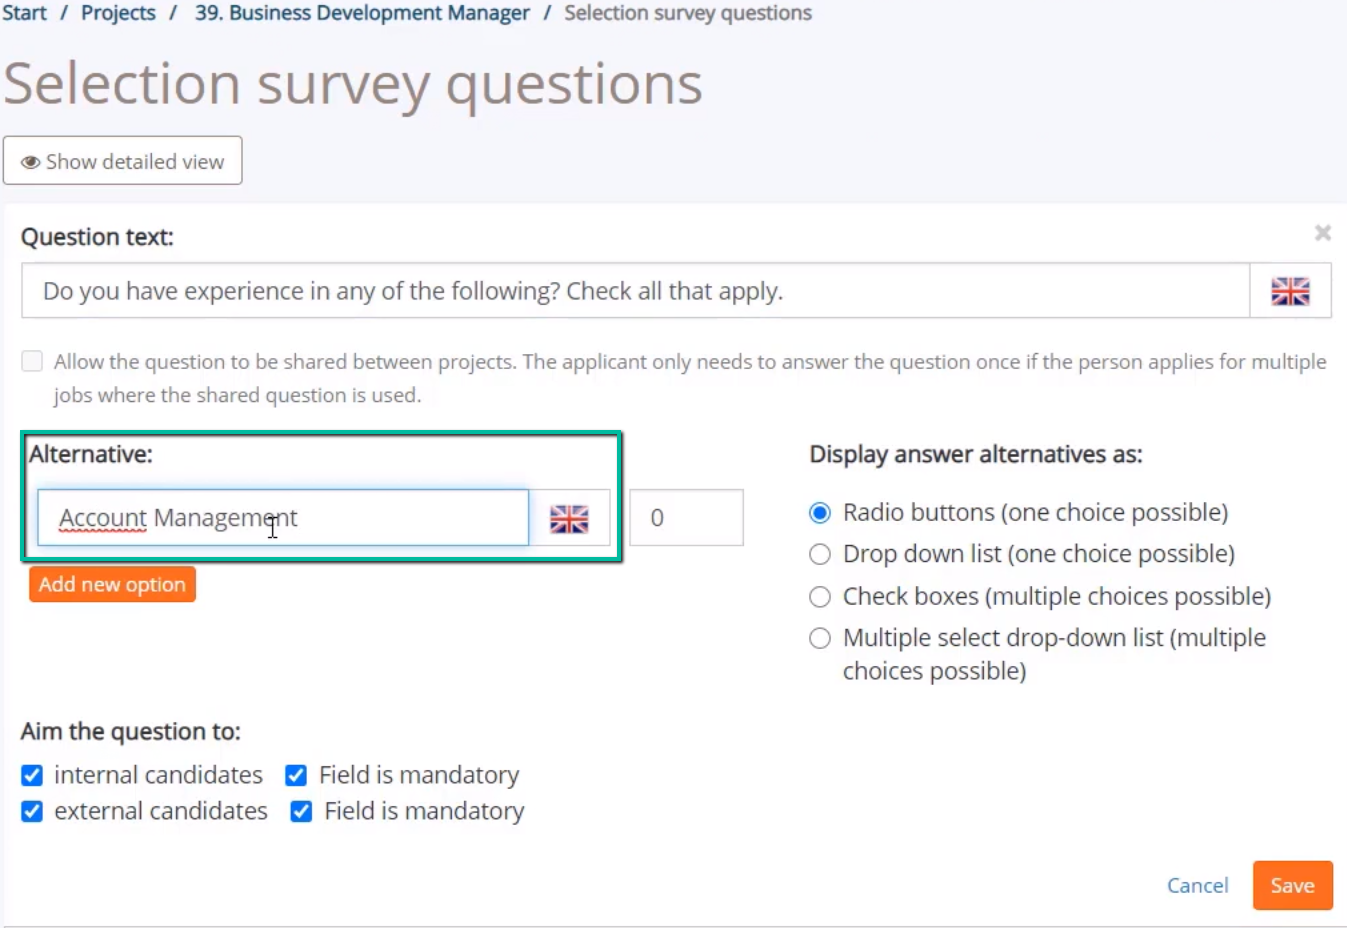Select Radio buttons (one choice possible)
Image resolution: width=1347 pixels, height=928 pixels.
coord(820,513)
